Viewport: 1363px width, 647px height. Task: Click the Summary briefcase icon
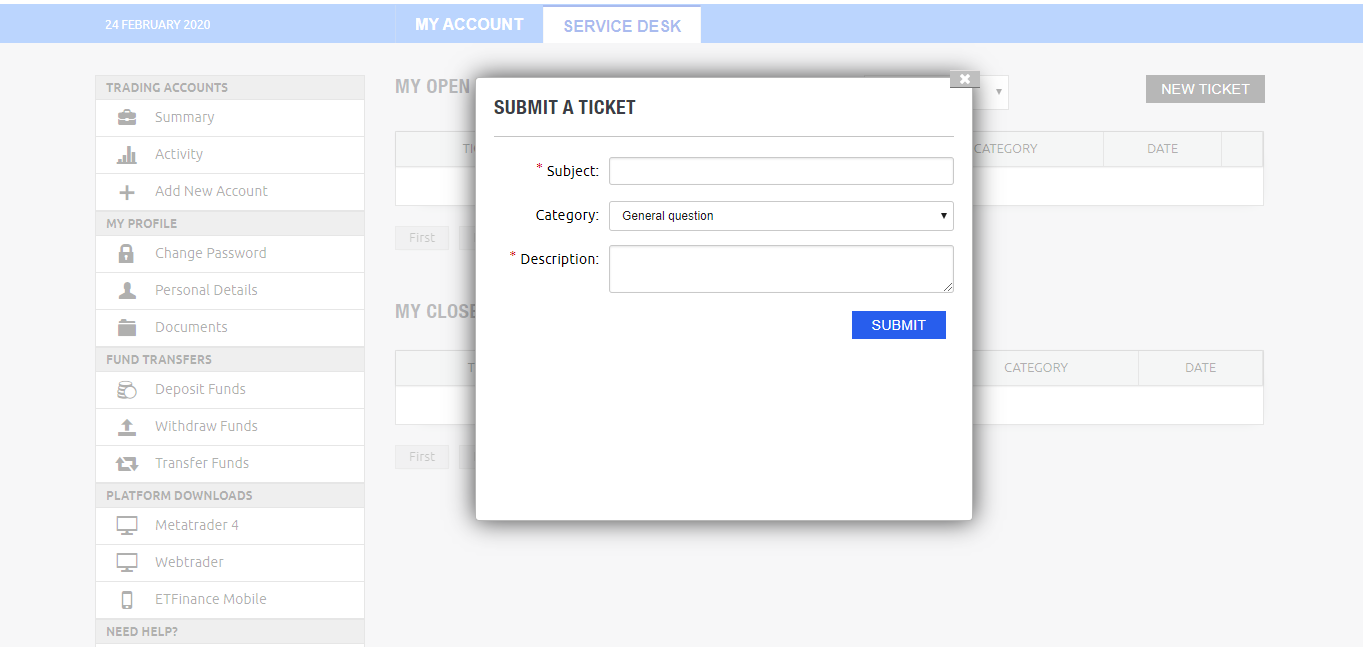[x=127, y=117]
